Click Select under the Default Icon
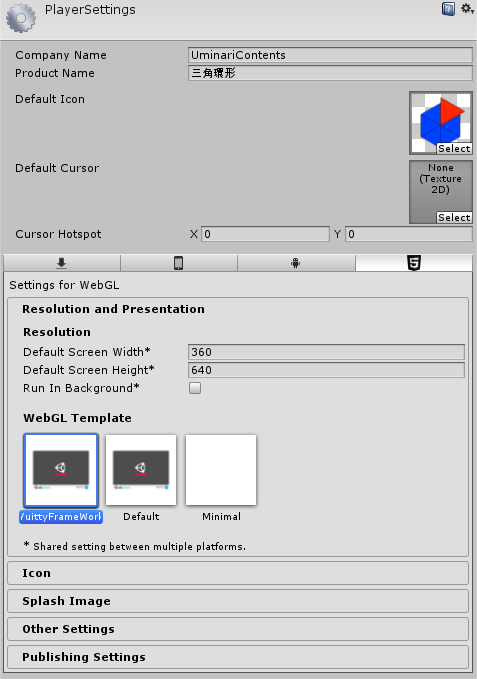Screen dimensions: 477x679 coord(454,149)
